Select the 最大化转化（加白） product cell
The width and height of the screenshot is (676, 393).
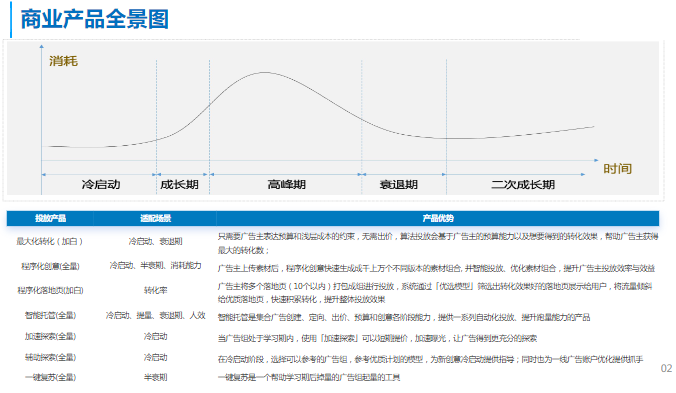(x=50, y=241)
